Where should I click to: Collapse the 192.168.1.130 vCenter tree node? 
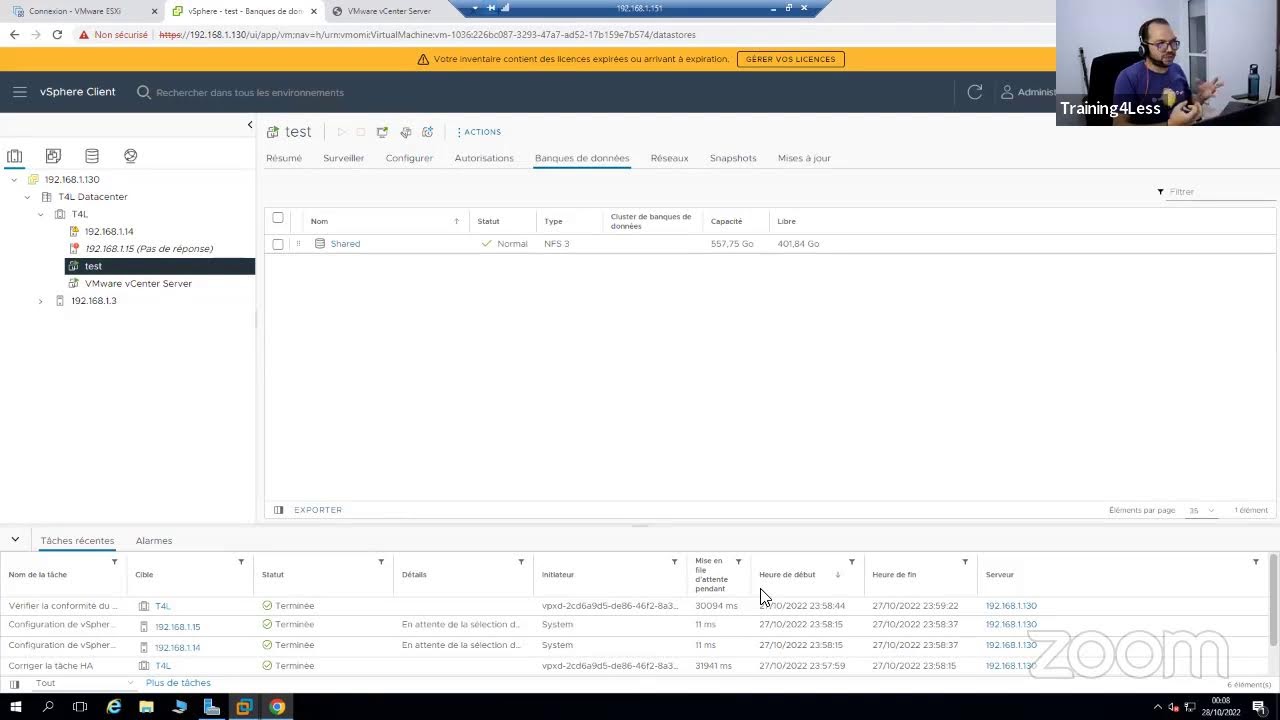[14, 180]
